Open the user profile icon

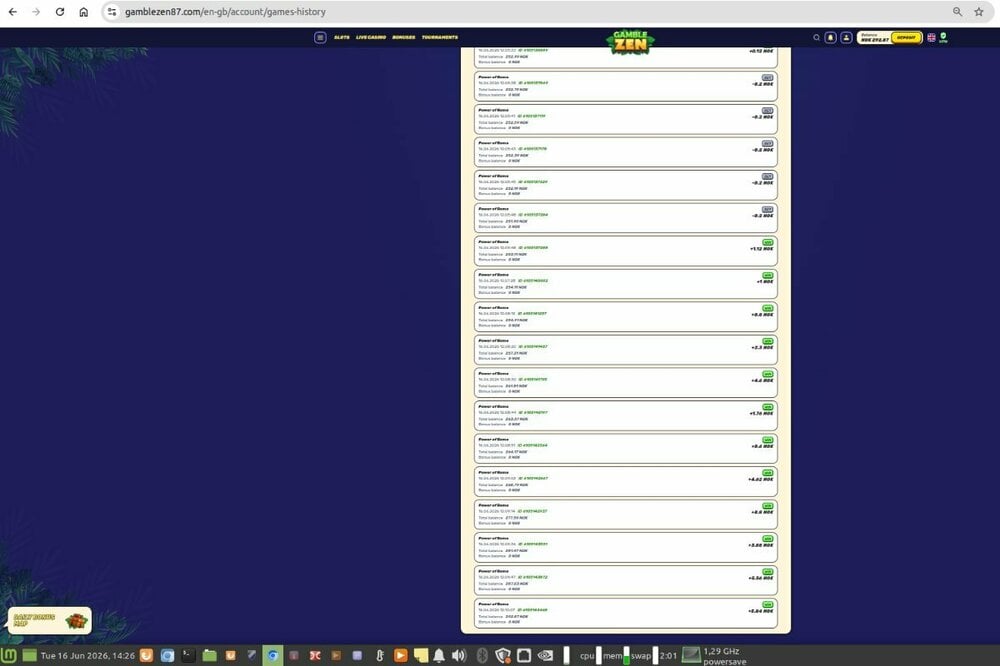(x=846, y=38)
